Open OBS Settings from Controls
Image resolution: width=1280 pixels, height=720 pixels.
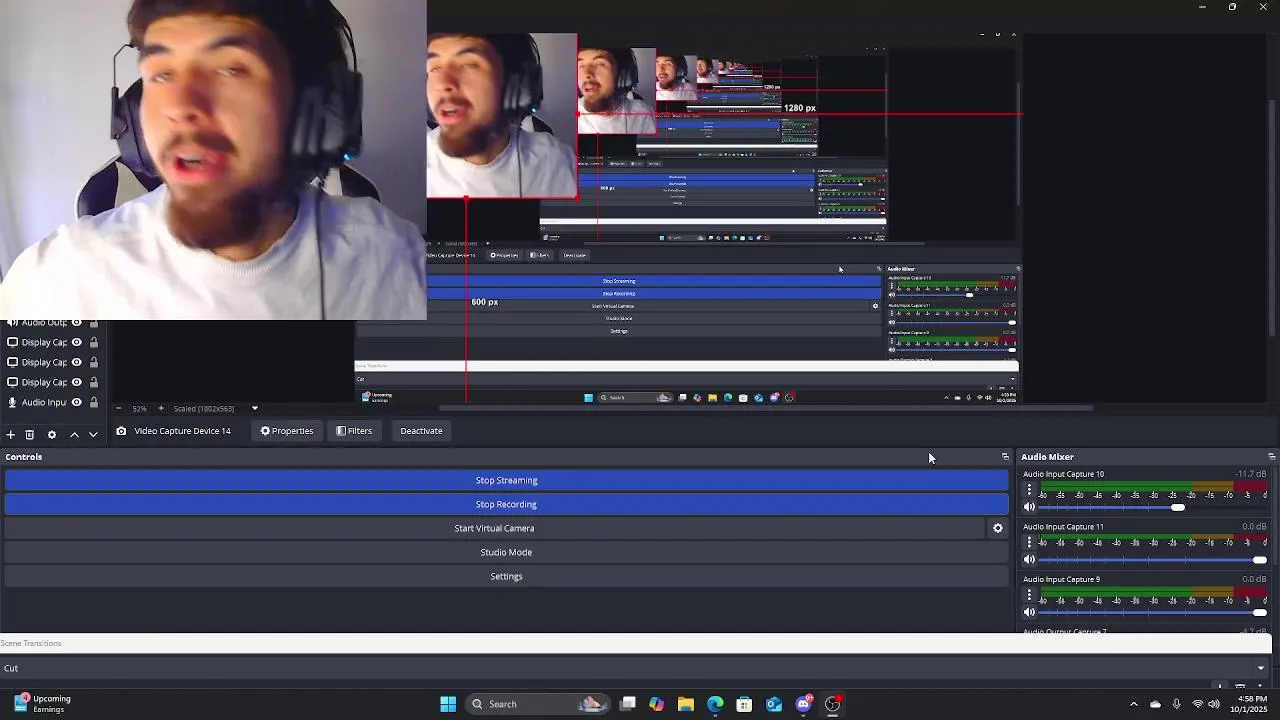tap(506, 576)
